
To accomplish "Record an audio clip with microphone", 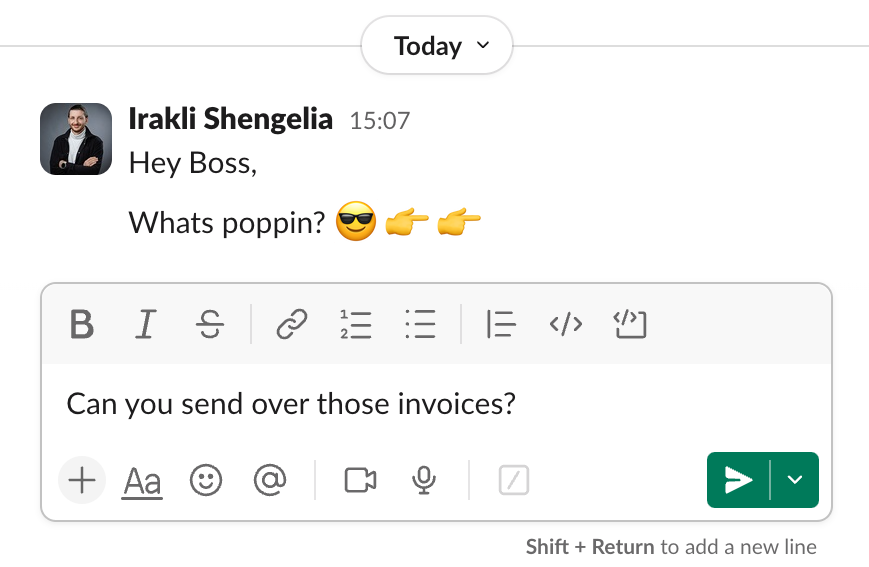I will [423, 481].
